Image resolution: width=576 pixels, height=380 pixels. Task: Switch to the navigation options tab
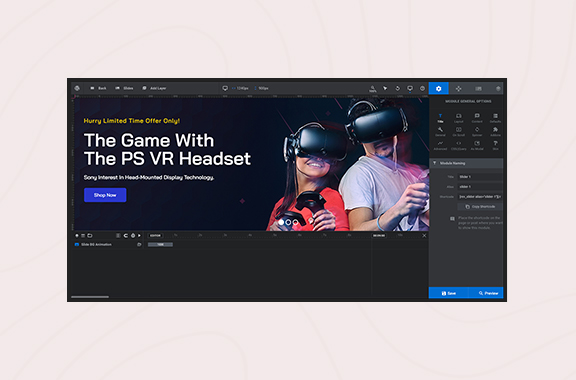pos(458,88)
